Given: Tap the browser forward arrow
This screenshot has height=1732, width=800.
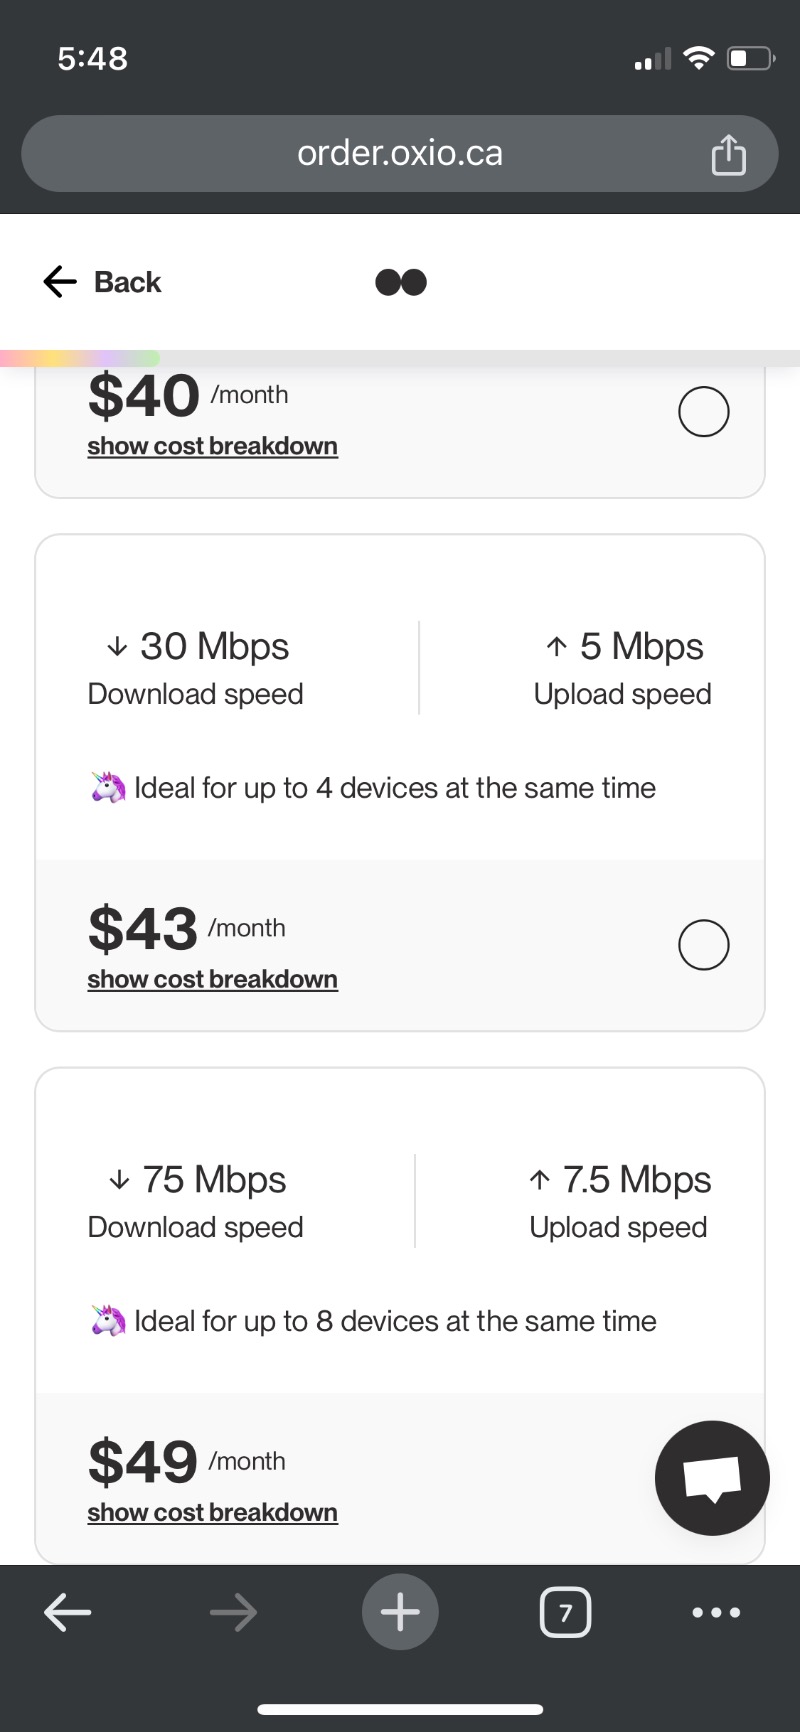Looking at the screenshot, I should [x=233, y=1612].
